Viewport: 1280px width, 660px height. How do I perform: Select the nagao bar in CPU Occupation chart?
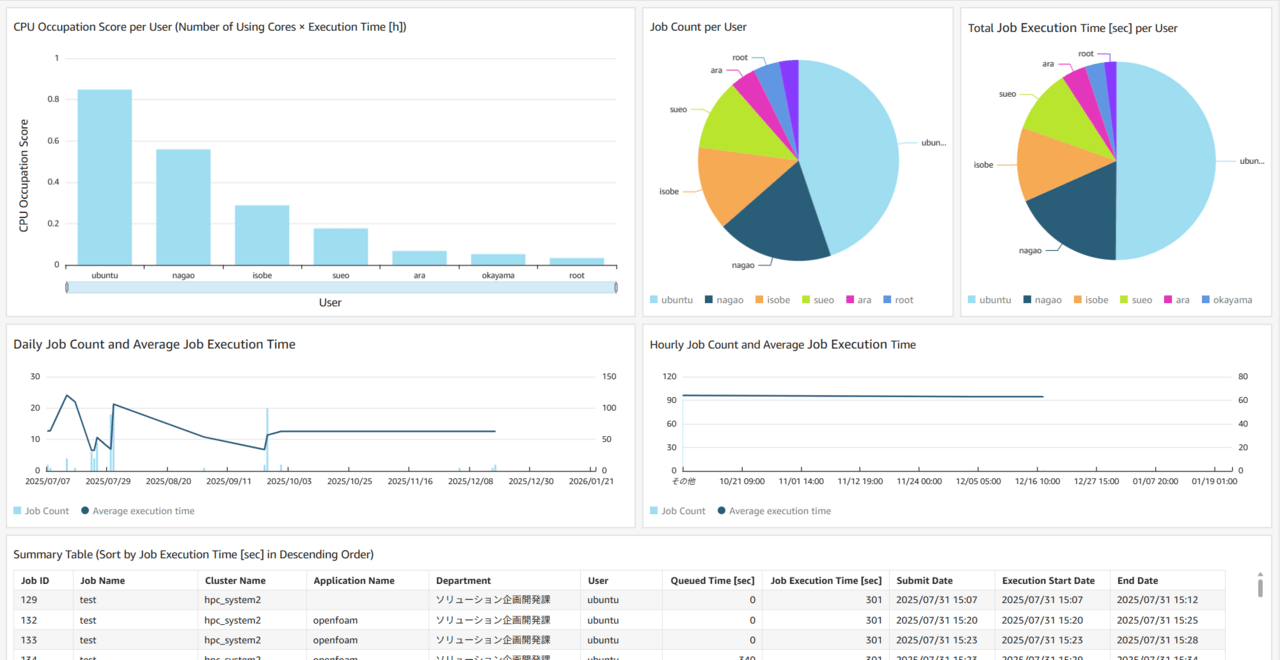[x=183, y=207]
